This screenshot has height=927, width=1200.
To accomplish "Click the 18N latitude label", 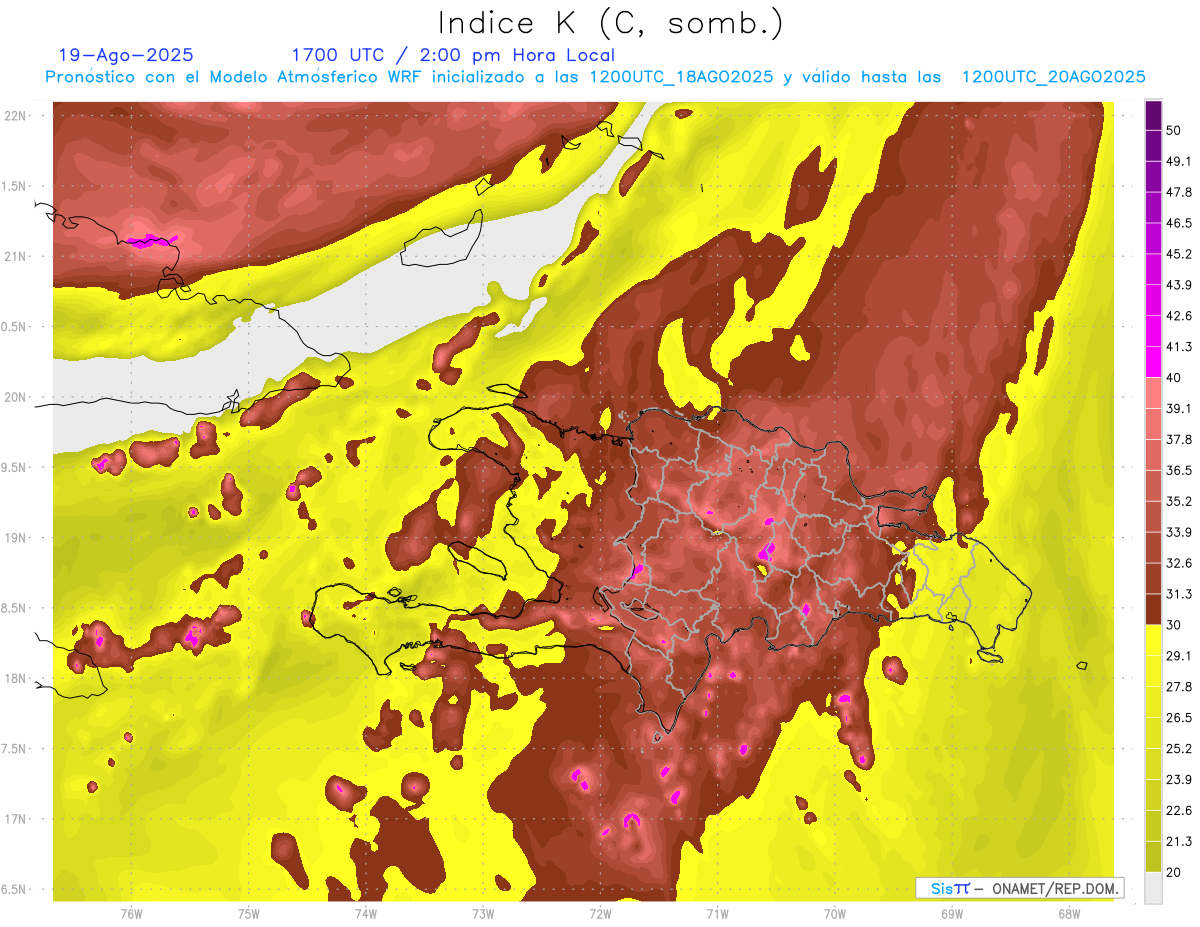I will (x=16, y=679).
